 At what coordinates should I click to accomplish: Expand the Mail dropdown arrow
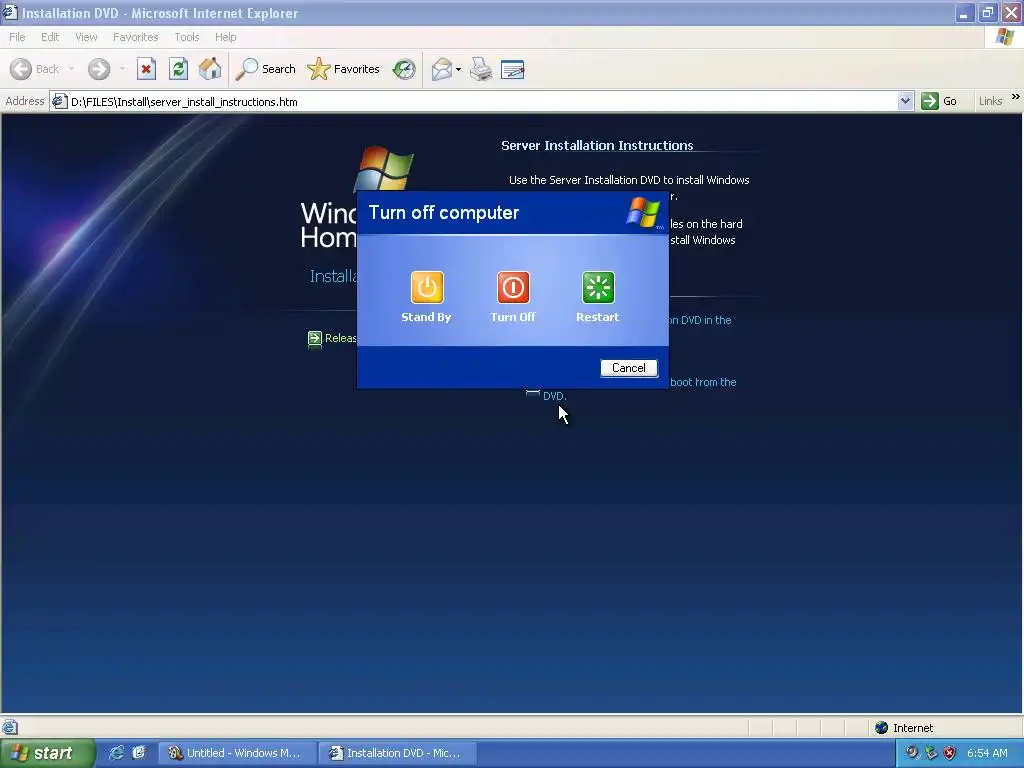tap(458, 69)
